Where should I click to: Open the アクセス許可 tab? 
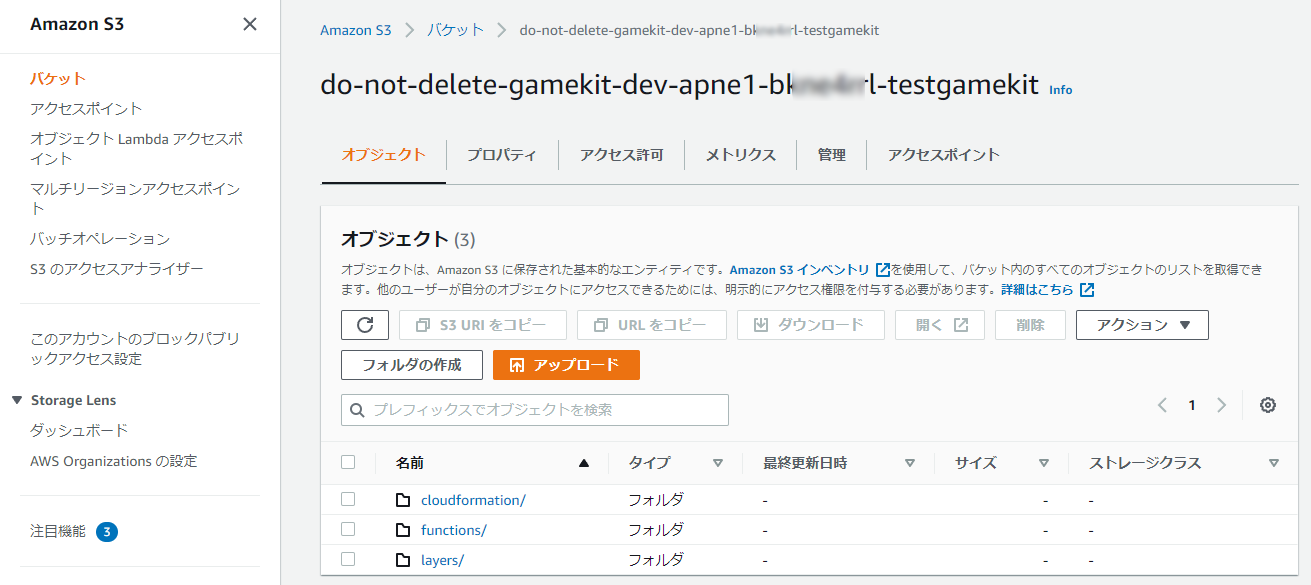click(x=621, y=155)
